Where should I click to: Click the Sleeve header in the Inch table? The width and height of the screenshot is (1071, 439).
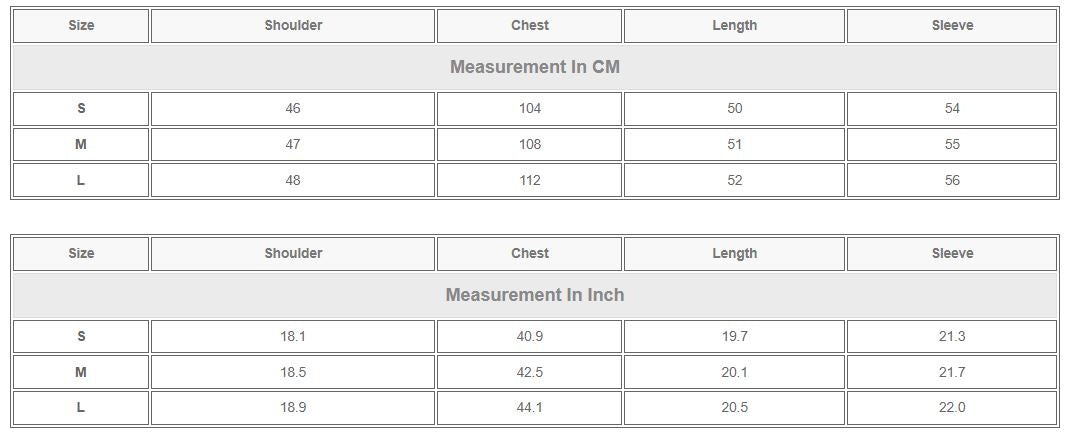(x=952, y=254)
